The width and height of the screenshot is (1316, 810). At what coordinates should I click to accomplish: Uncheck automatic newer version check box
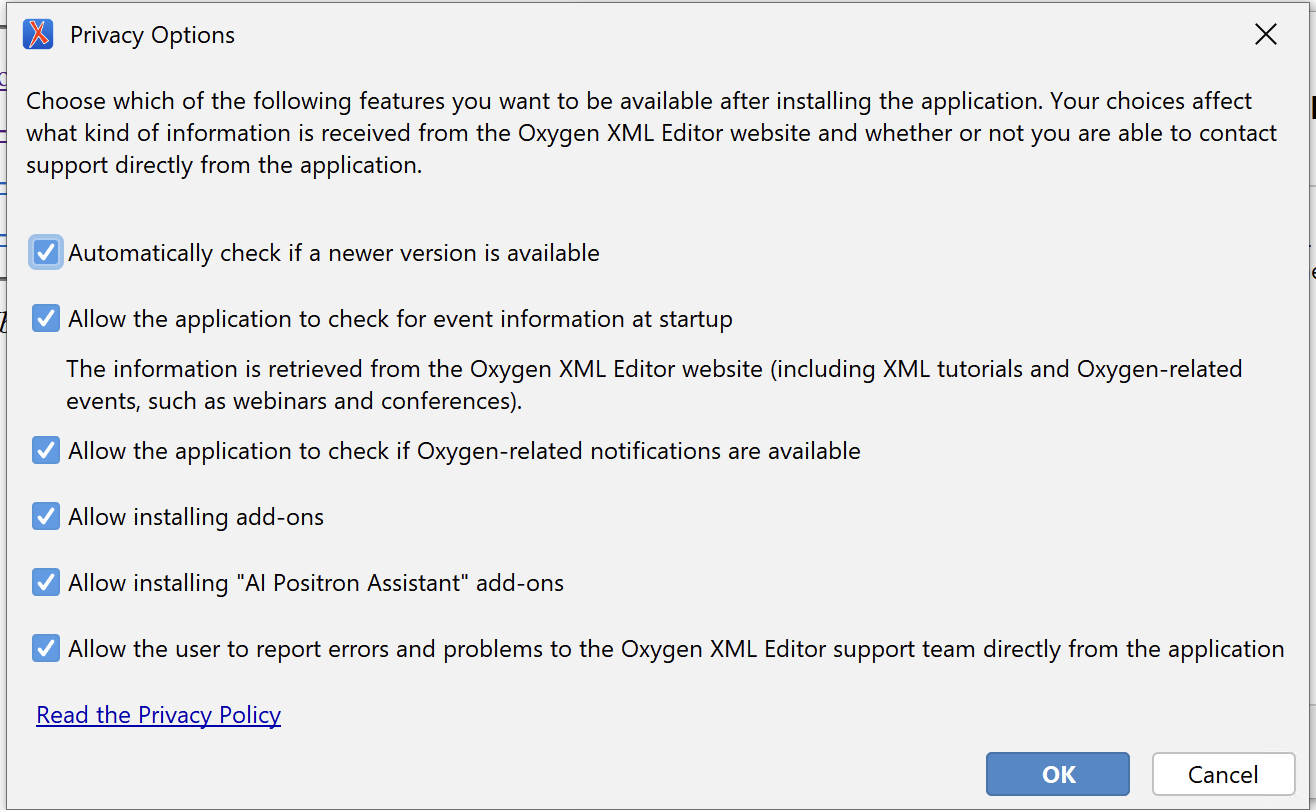(x=46, y=253)
